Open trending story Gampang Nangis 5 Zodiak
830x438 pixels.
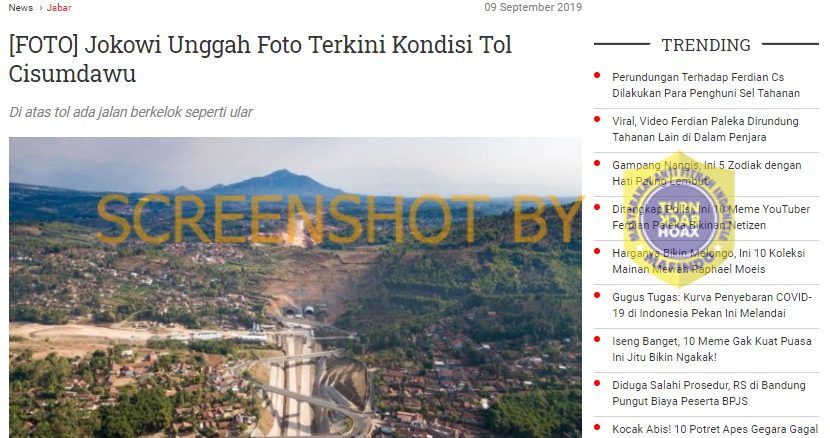(x=707, y=173)
